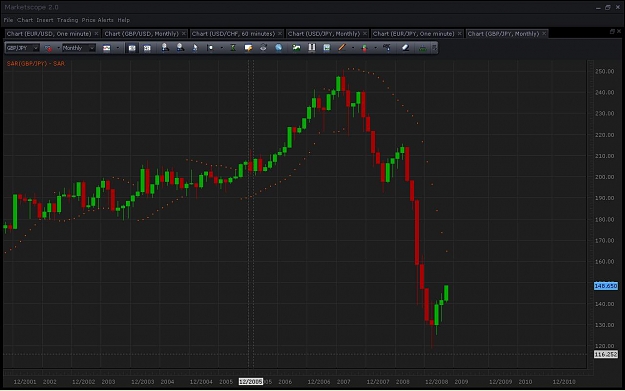625x391 pixels.
Task: Close the Chart (GBP/USD, Monthly) tab
Action: coord(184,33)
